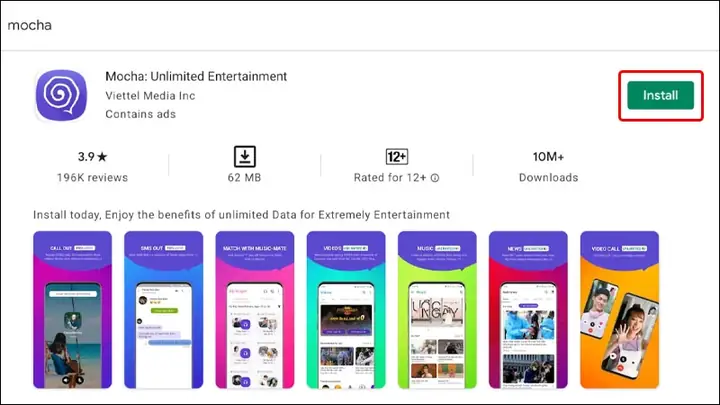Open the Match with Music-Mate screenshot
The image size is (720, 405).
coord(255,309)
